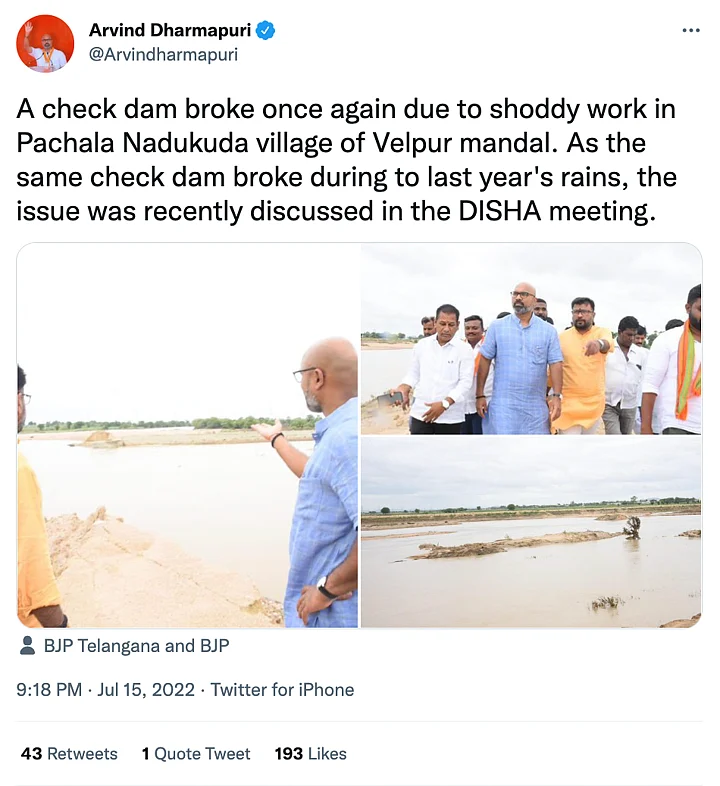Open the Twitter for iPhone source link
The height and width of the screenshot is (786, 720).
282,690
